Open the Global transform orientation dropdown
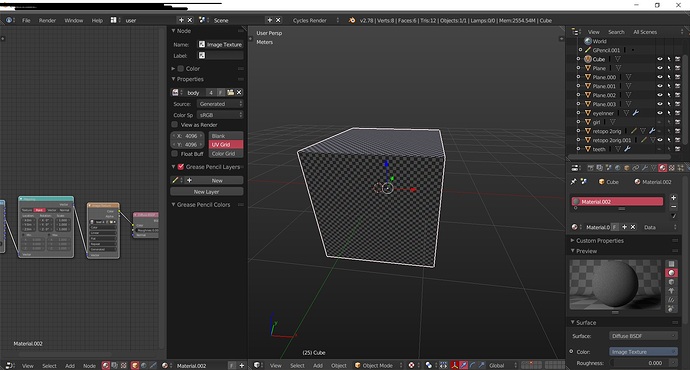 click(502, 366)
